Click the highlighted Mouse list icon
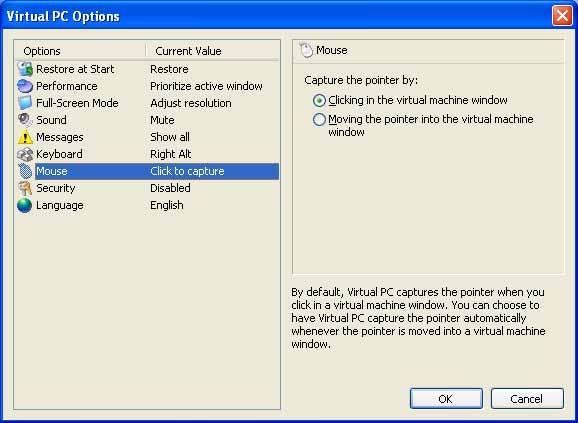Screen dimensions: 578x423 click(25, 171)
